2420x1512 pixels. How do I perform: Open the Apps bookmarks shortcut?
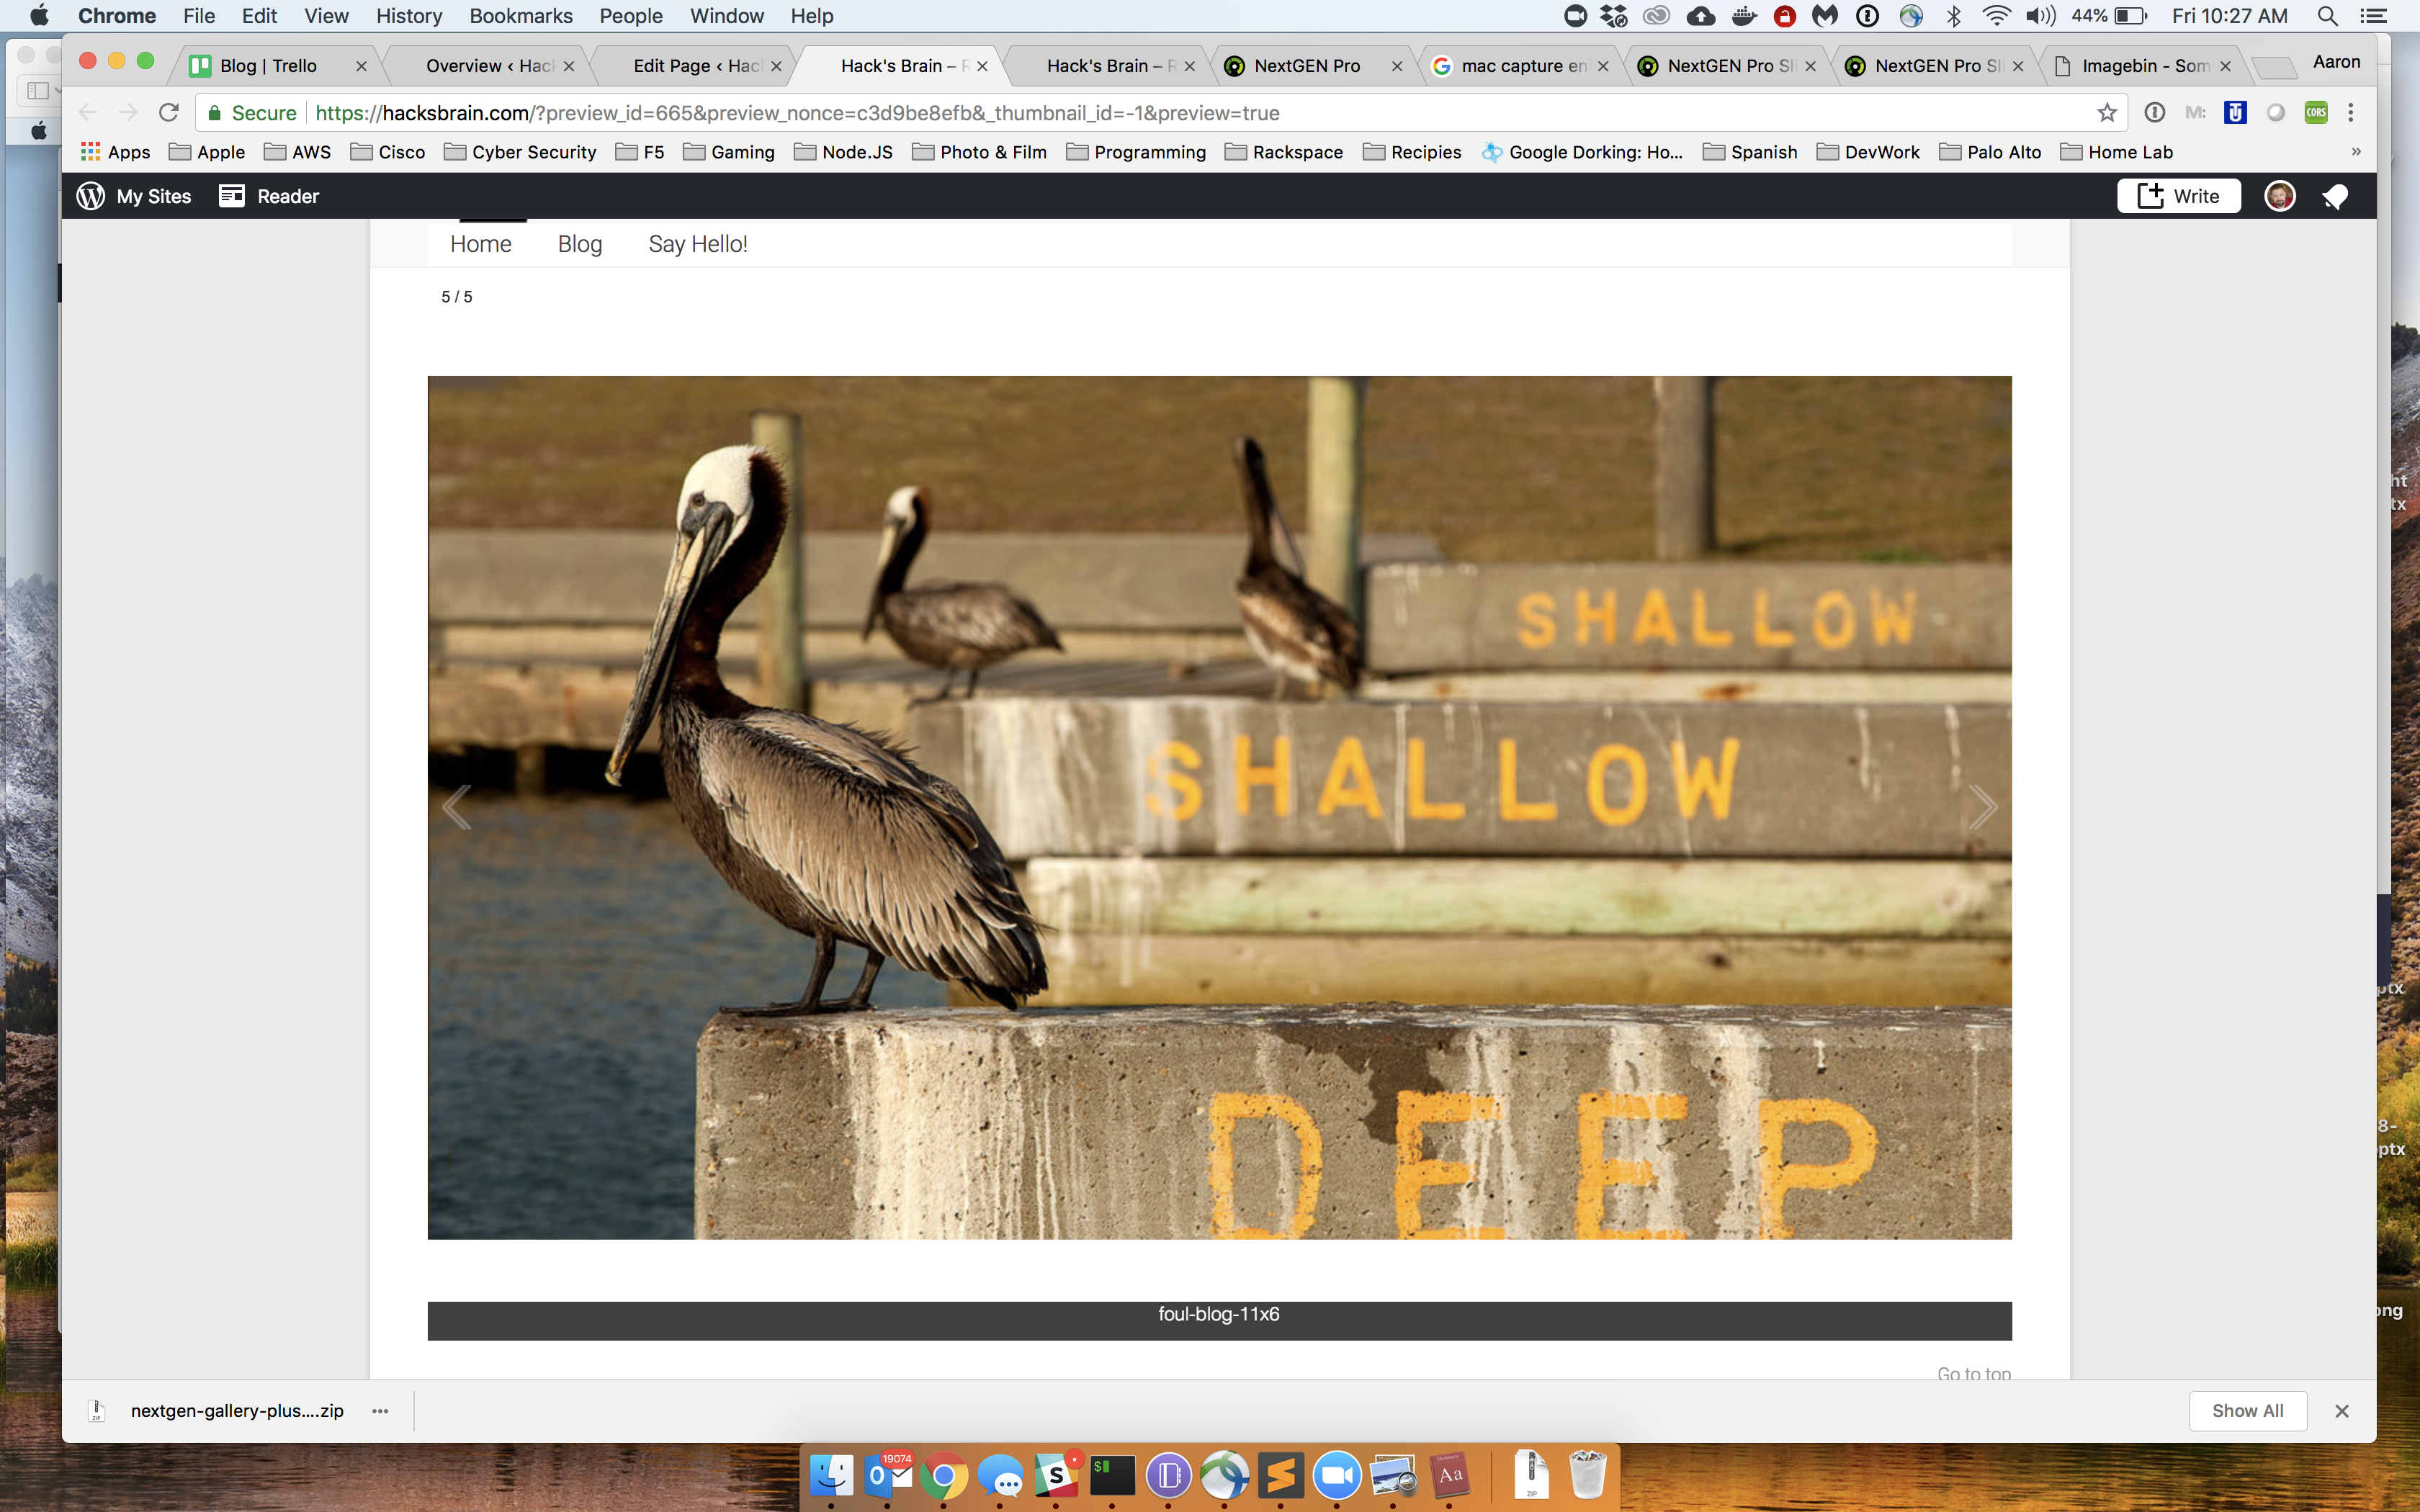(115, 152)
